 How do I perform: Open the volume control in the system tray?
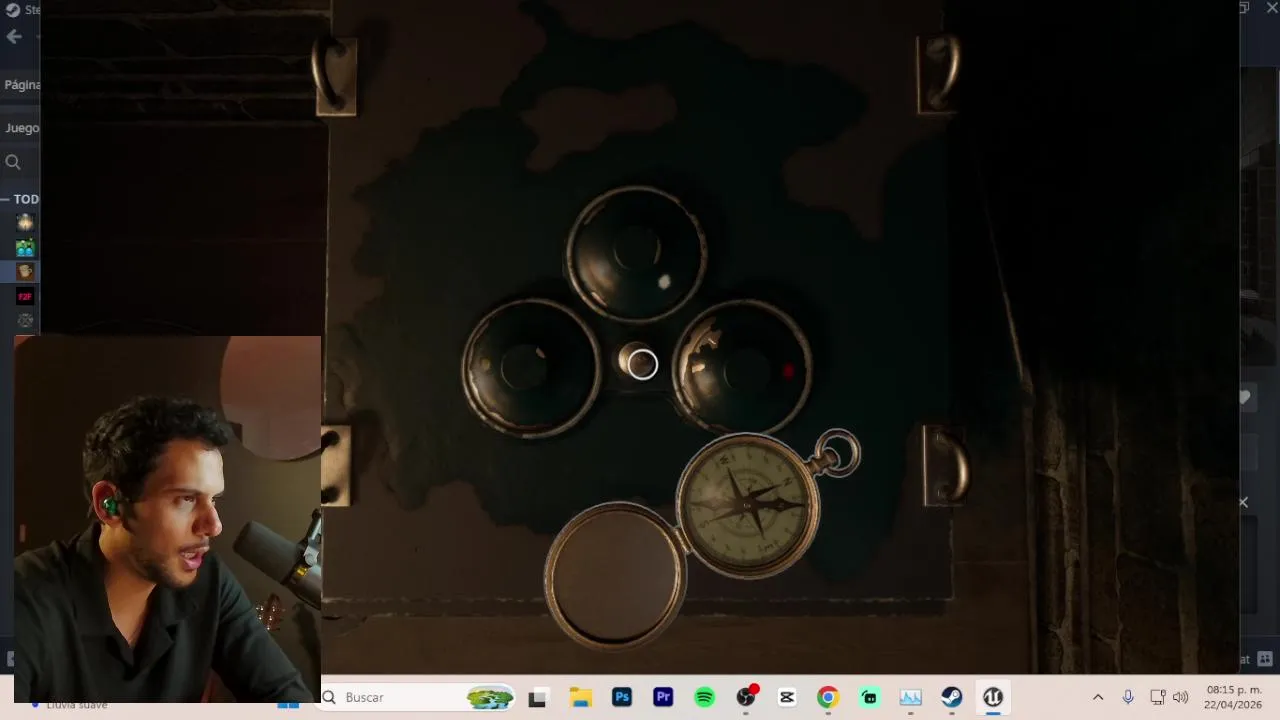tap(1181, 697)
